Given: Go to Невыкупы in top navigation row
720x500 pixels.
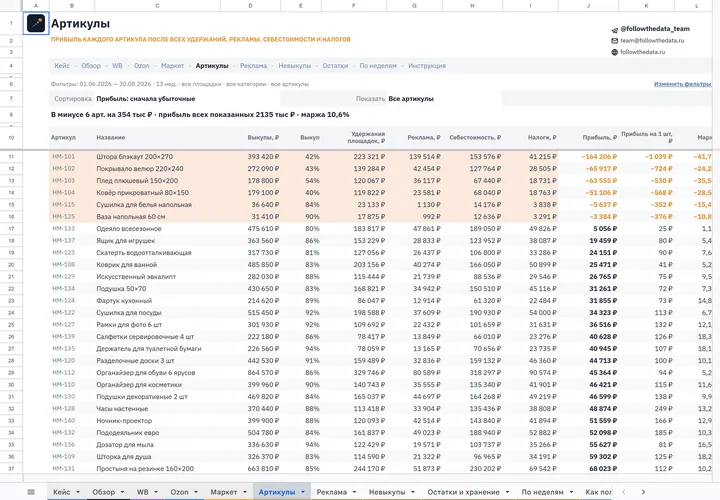Looking at the screenshot, I should [x=294, y=66].
